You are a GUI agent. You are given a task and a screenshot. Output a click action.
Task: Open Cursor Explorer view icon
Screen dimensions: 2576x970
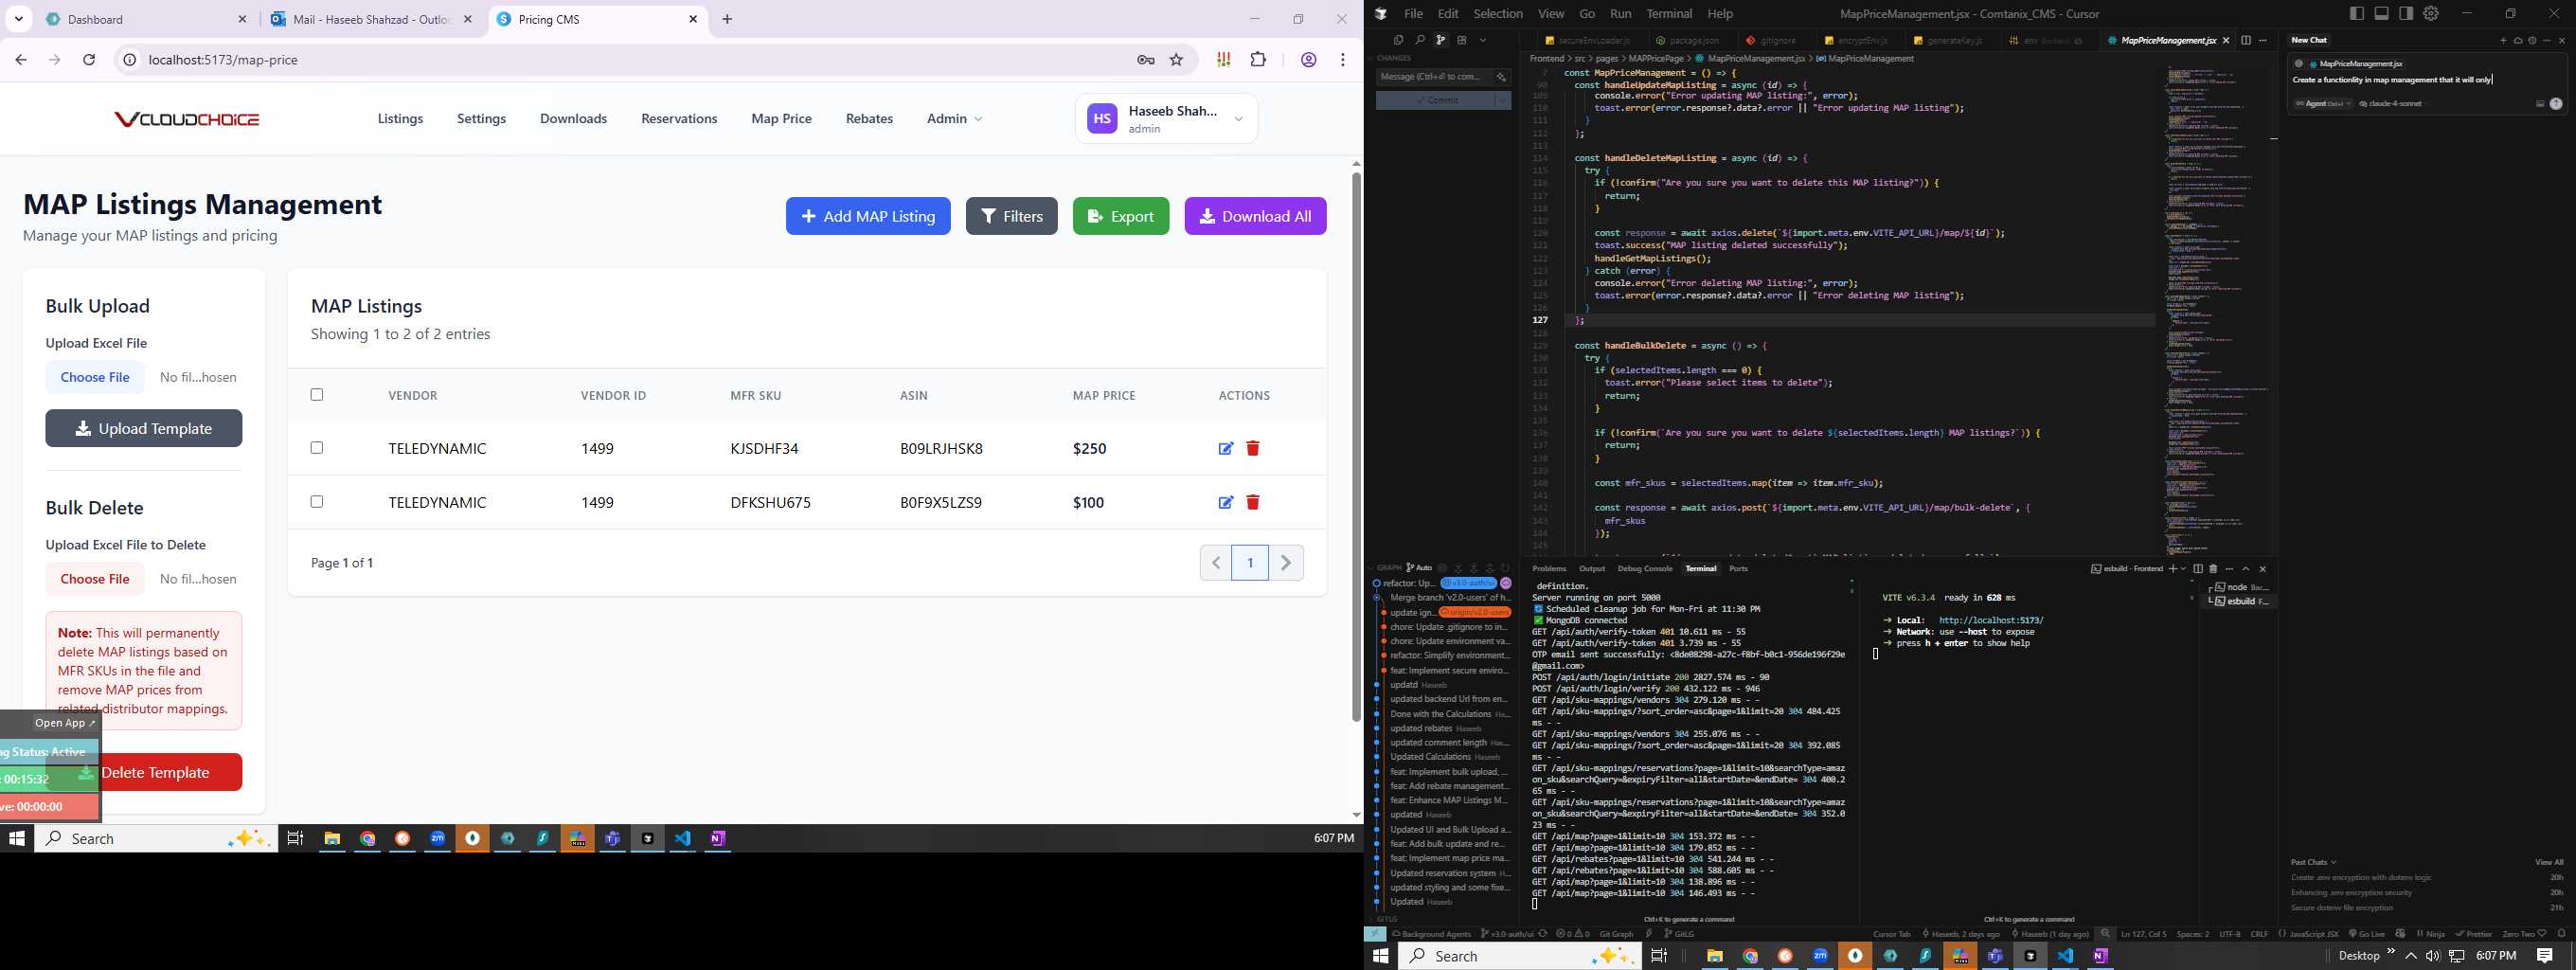click(1398, 40)
